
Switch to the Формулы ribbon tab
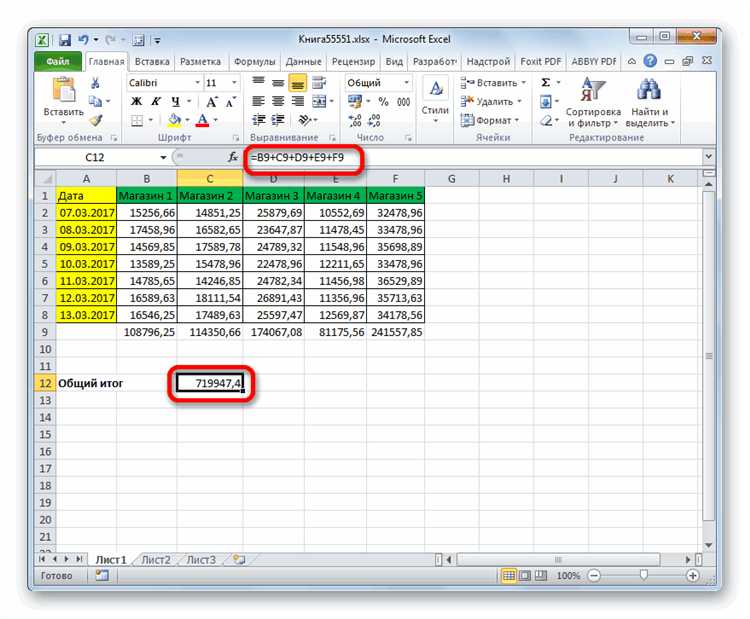(x=254, y=62)
